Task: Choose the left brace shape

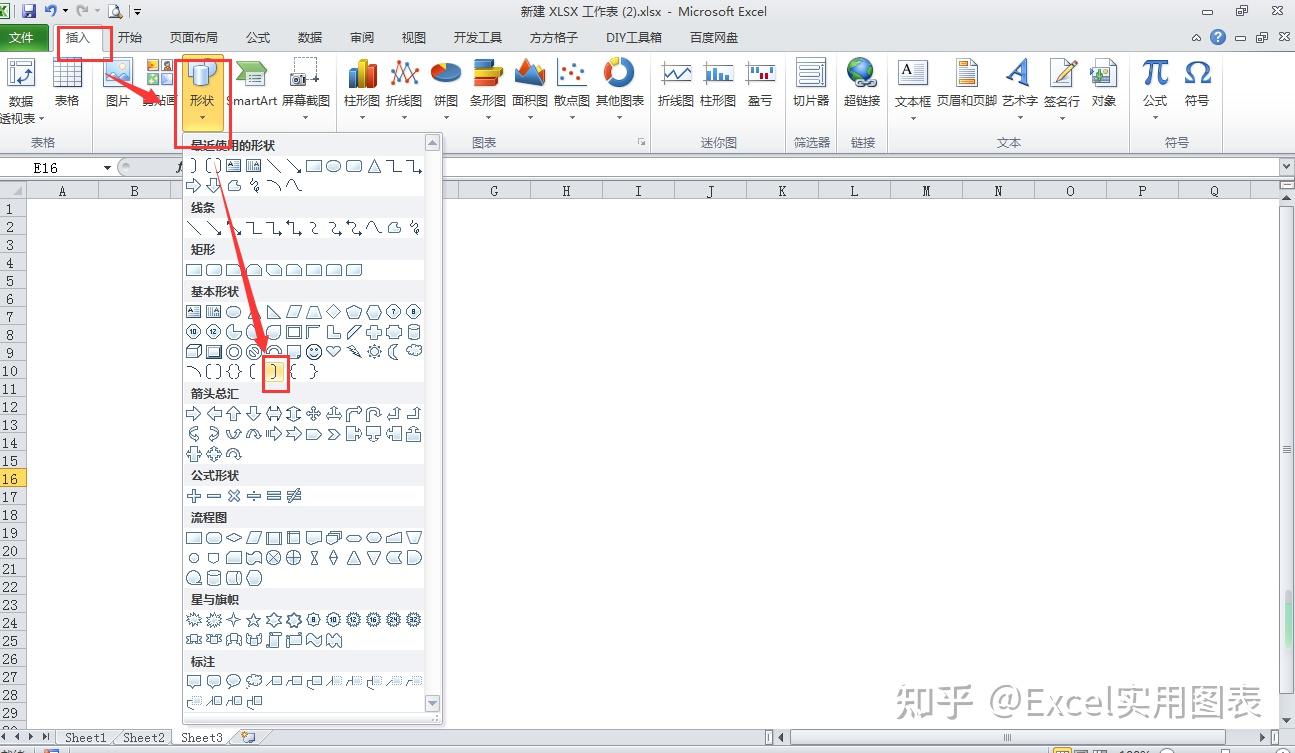Action: pyautogui.click(x=294, y=372)
